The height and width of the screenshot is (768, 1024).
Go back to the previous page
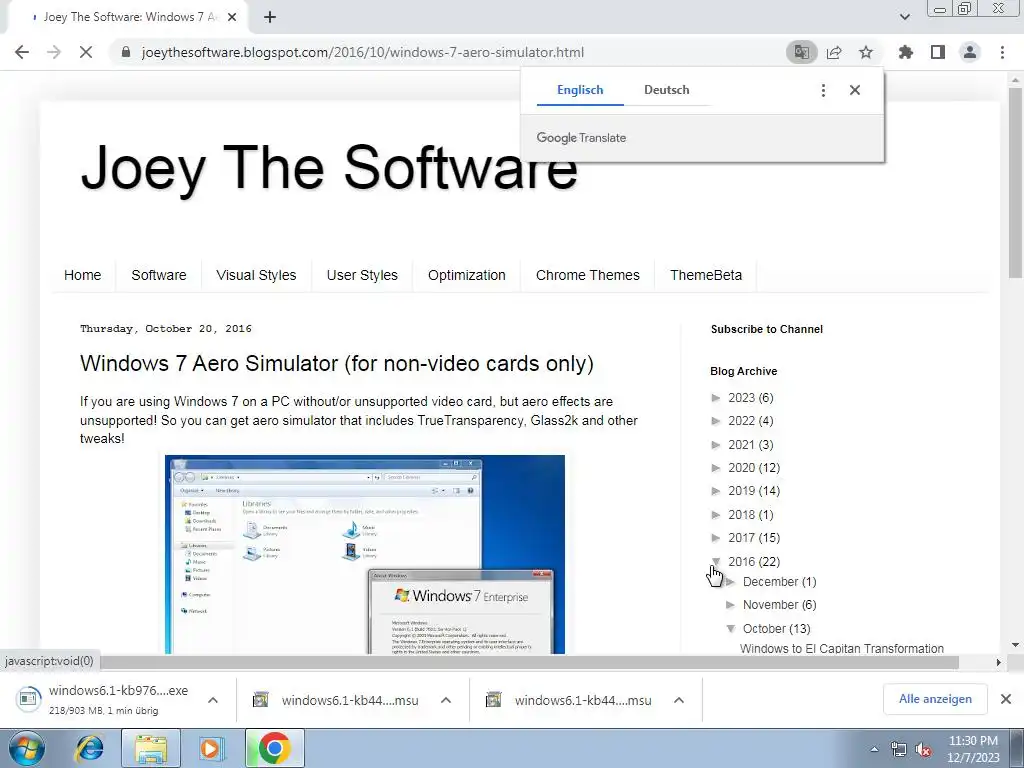[x=22, y=52]
